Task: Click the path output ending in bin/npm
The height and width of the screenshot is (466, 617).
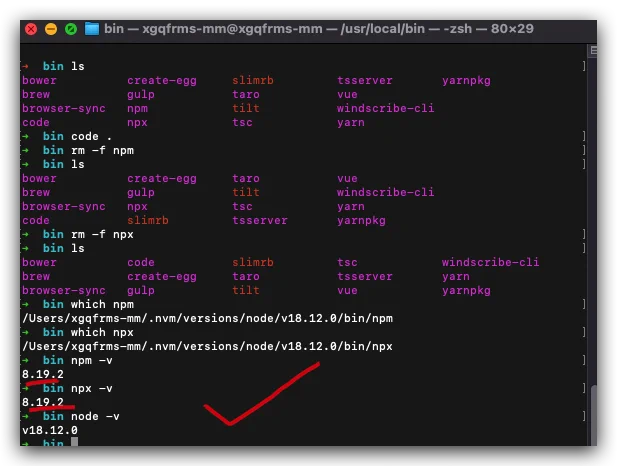Action: (x=207, y=318)
